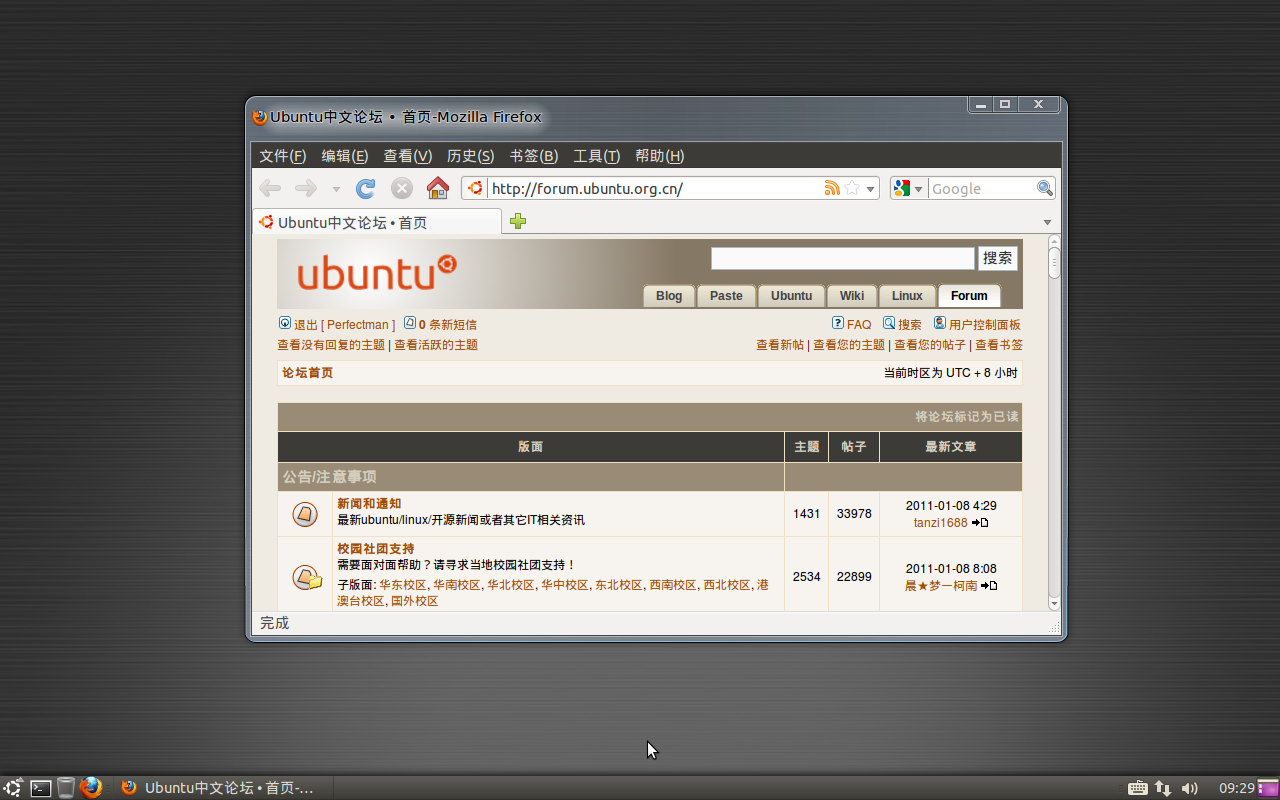
Task: Click the 论坛首页 breadcrumb link
Action: click(x=307, y=373)
